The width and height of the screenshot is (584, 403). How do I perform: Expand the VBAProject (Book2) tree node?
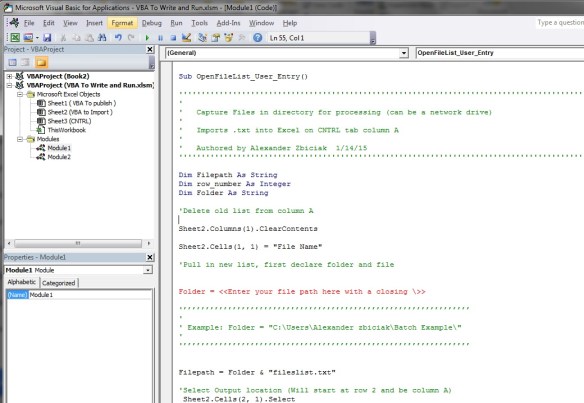point(9,76)
